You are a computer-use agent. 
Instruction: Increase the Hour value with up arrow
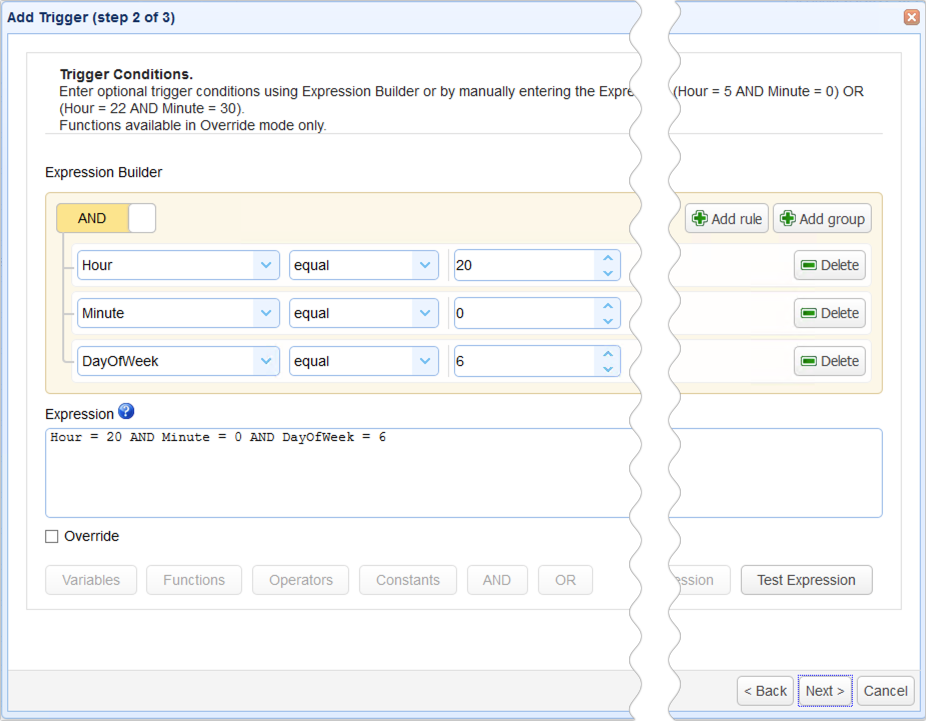(x=608, y=258)
